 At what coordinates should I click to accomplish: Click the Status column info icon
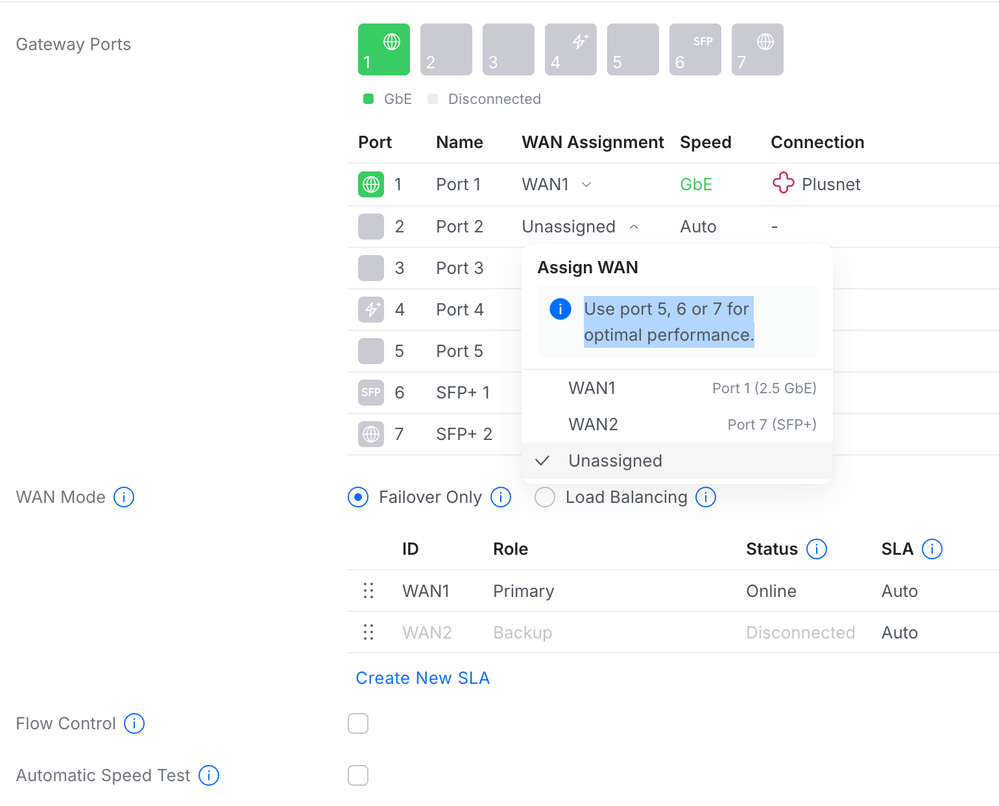tap(816, 549)
